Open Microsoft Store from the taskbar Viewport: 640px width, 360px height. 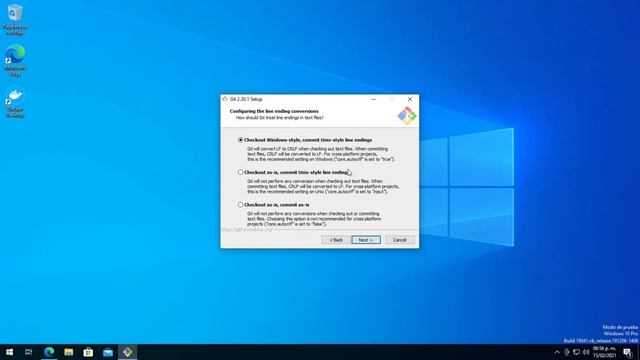tap(88, 352)
